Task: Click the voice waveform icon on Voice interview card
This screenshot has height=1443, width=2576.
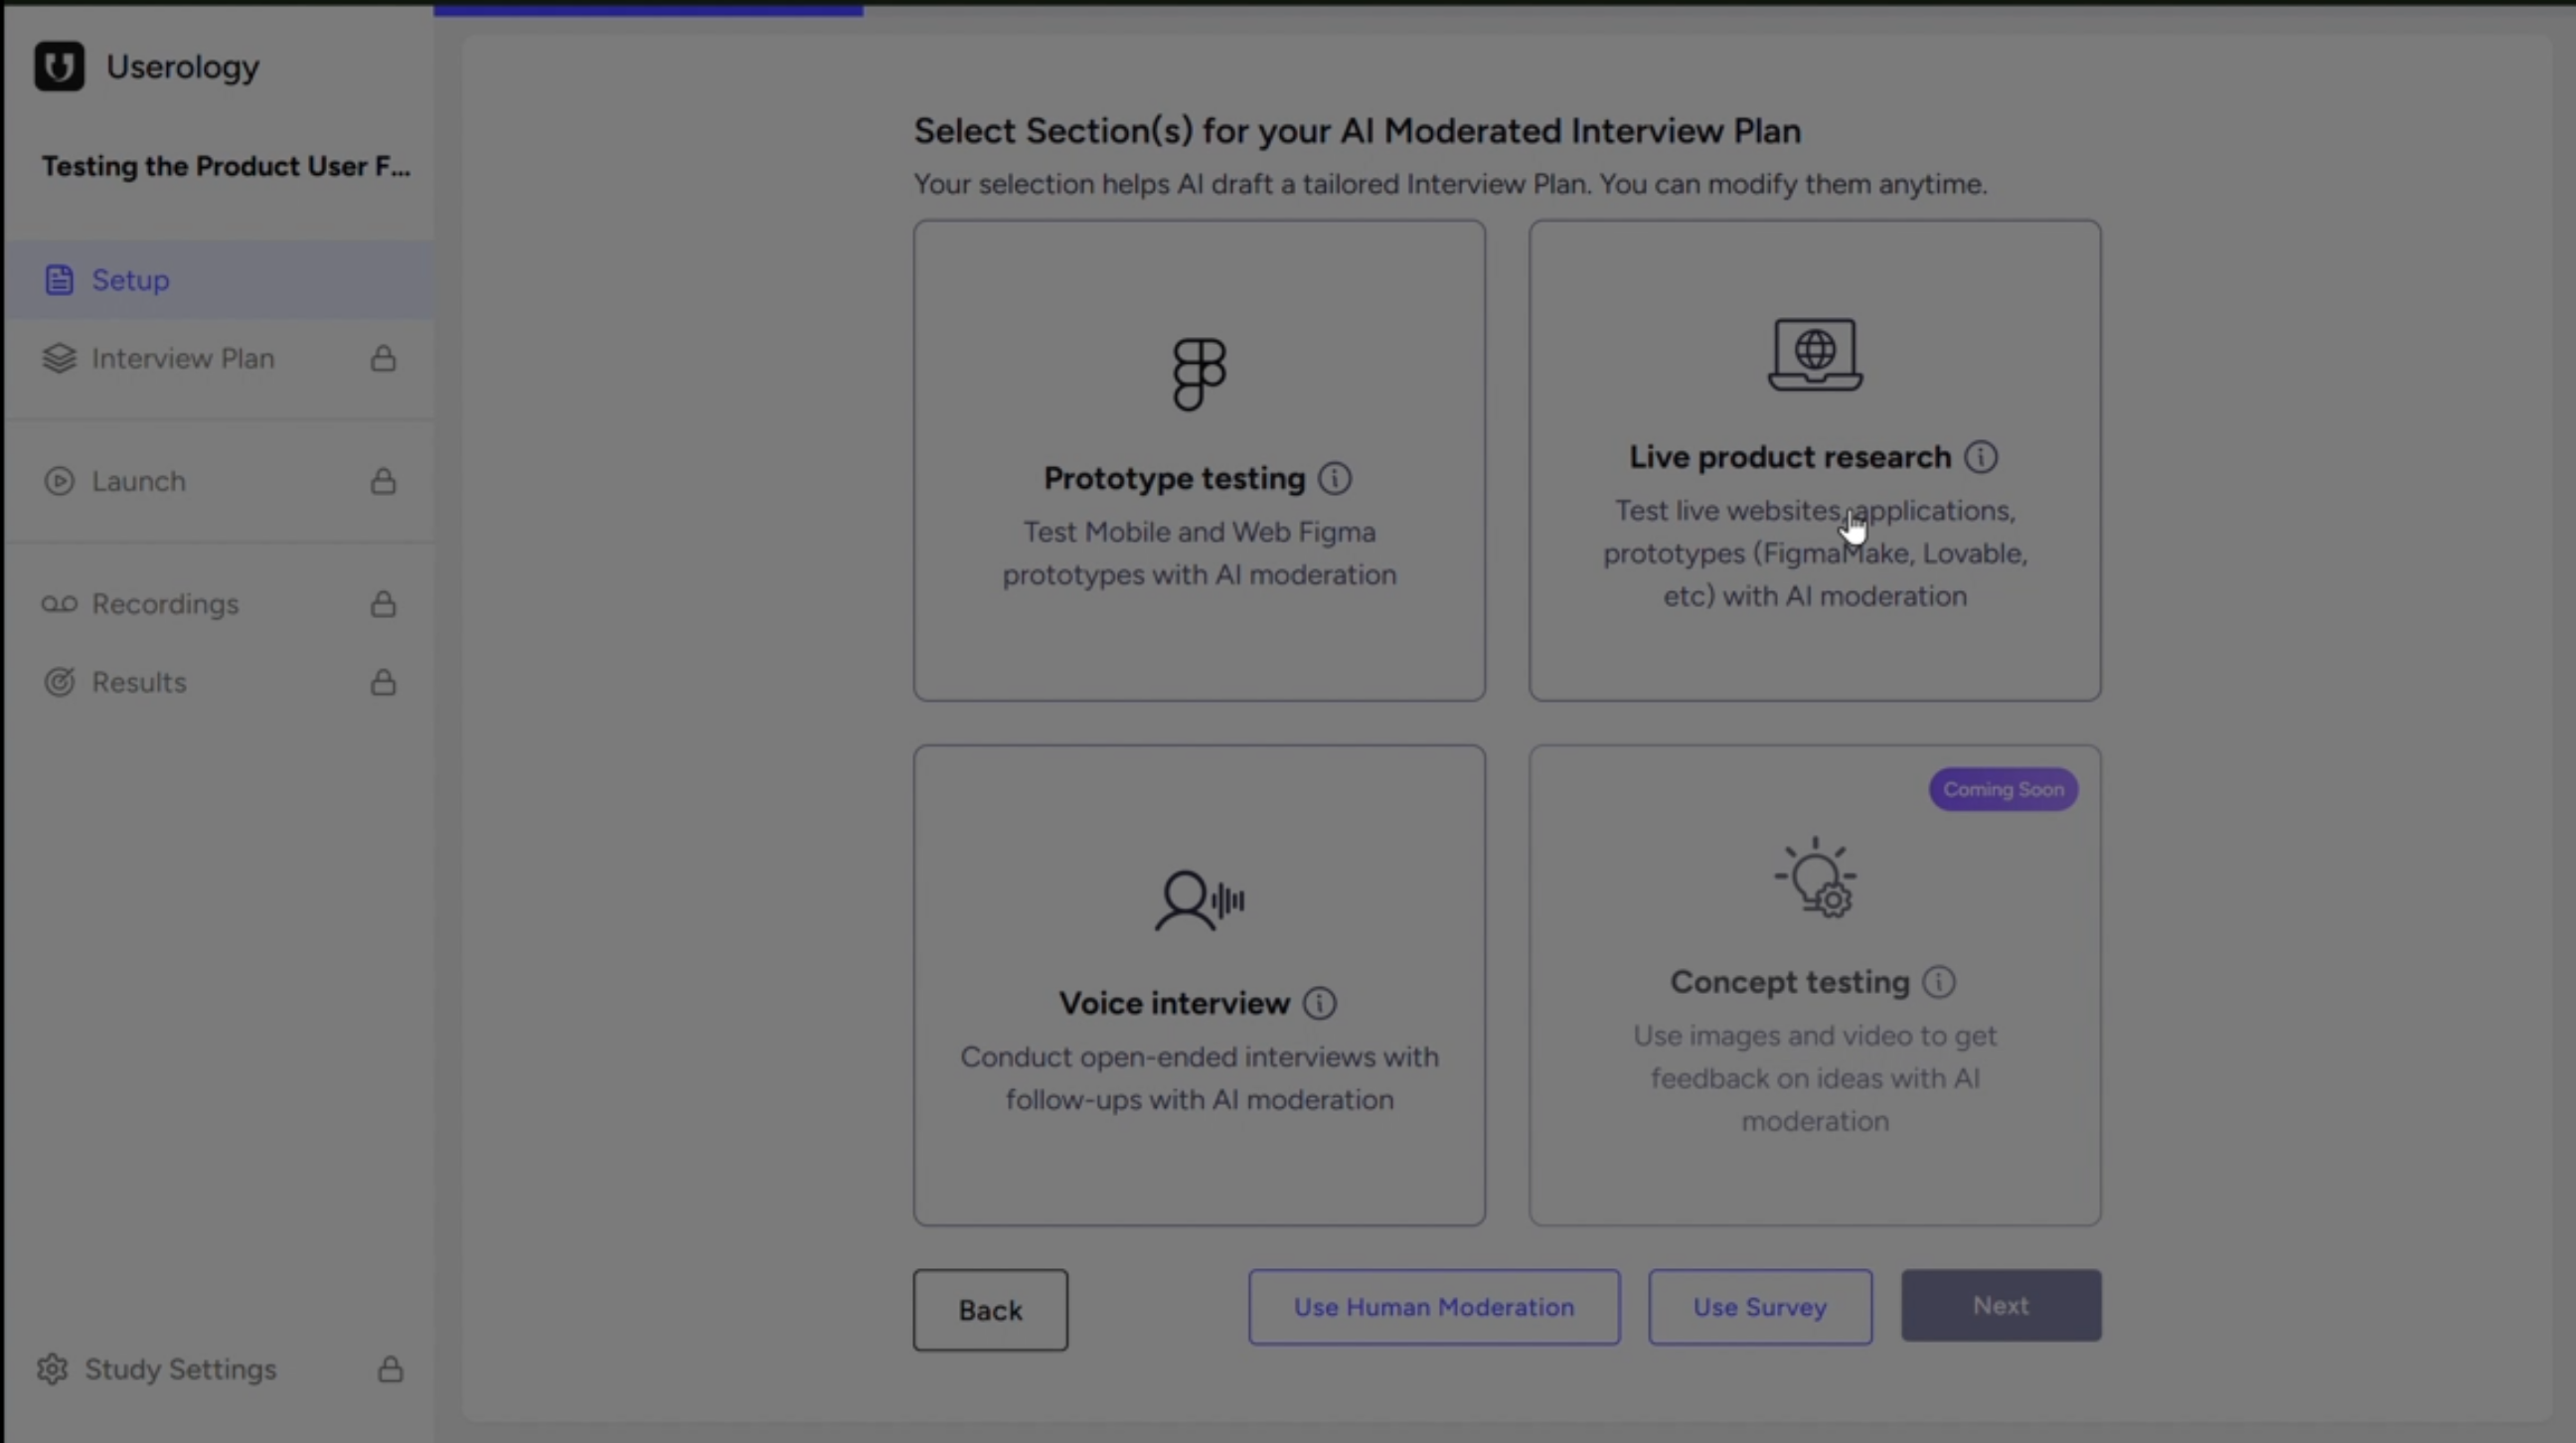Action: pos(1198,900)
